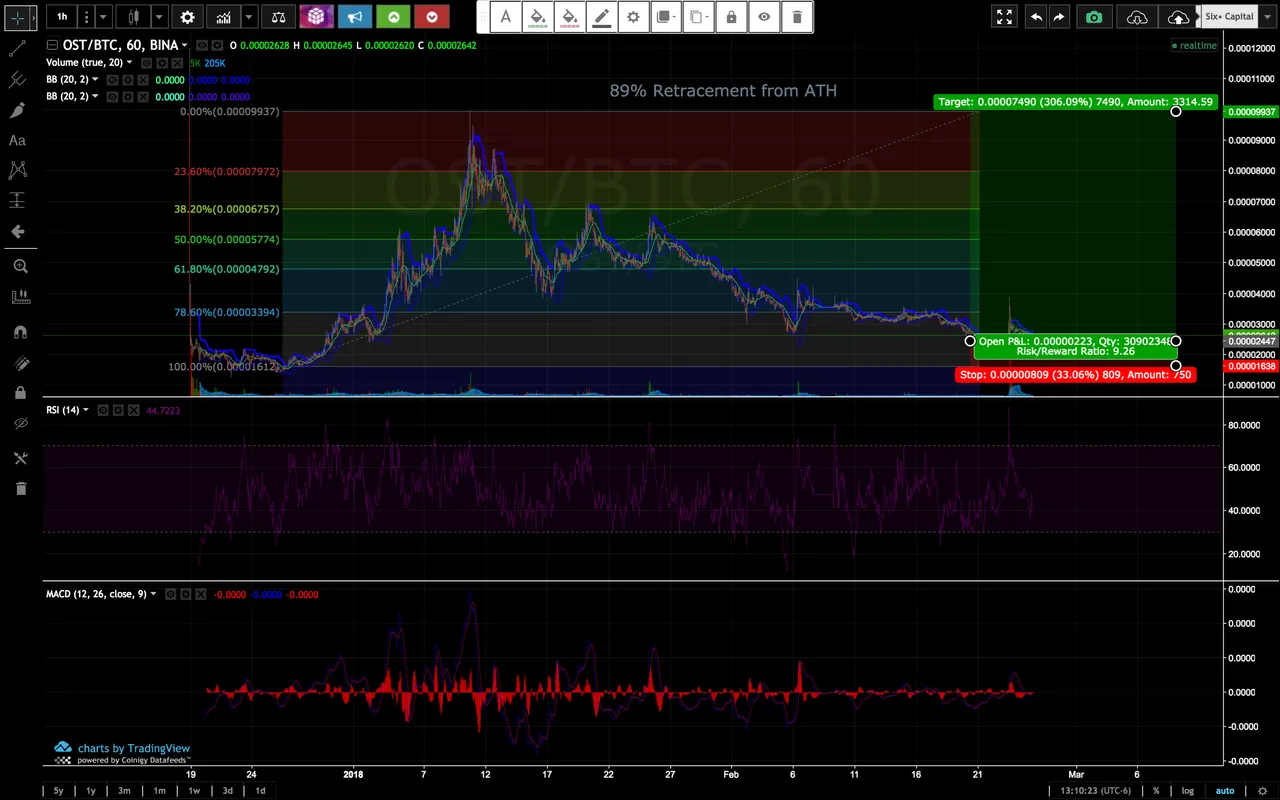Screen dimensions: 1280x800
Task: Click the text color A button
Action: 506,17
